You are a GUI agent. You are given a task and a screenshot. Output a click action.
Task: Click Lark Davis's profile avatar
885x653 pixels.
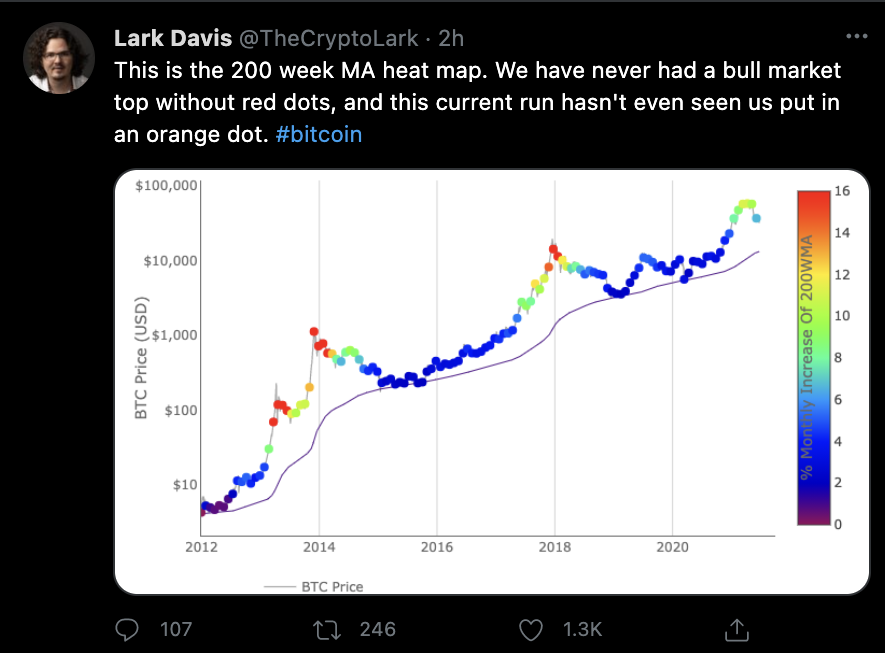tap(59, 59)
